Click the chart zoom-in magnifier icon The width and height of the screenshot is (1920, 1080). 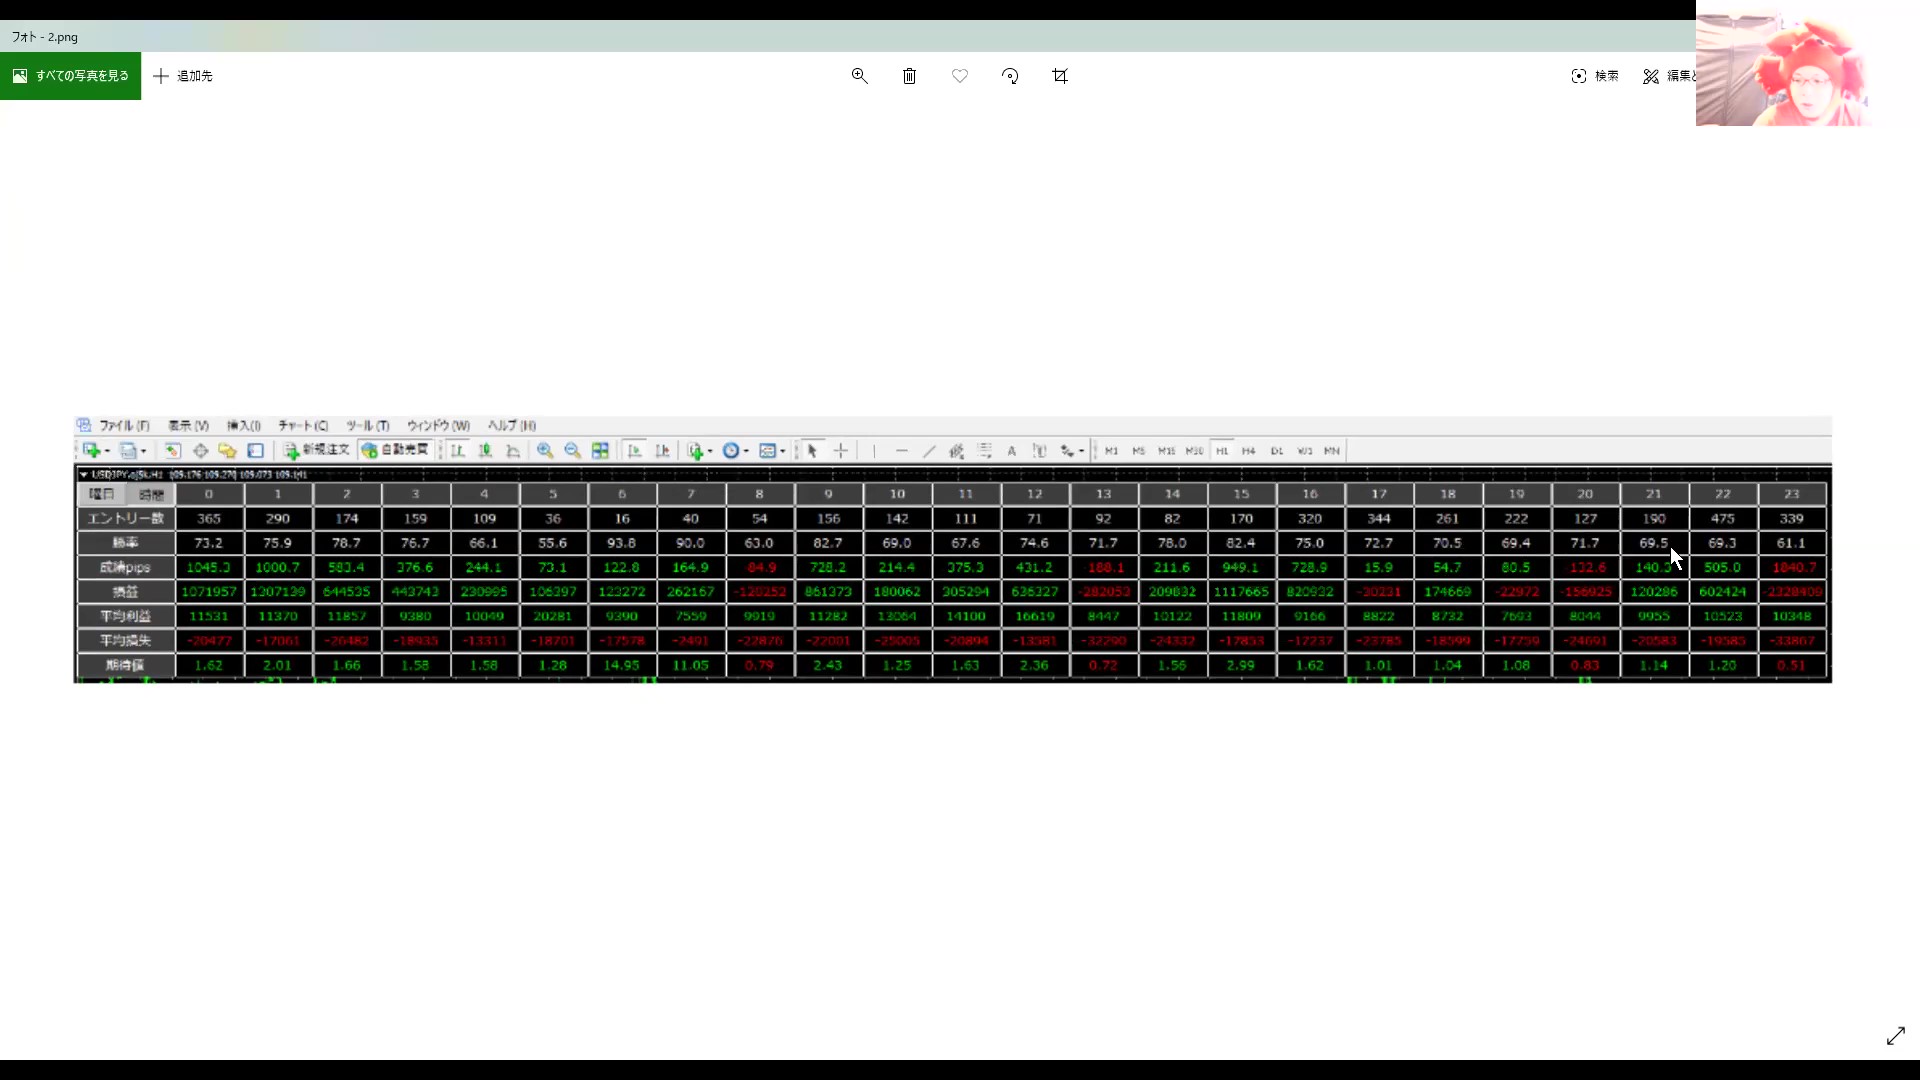545,451
